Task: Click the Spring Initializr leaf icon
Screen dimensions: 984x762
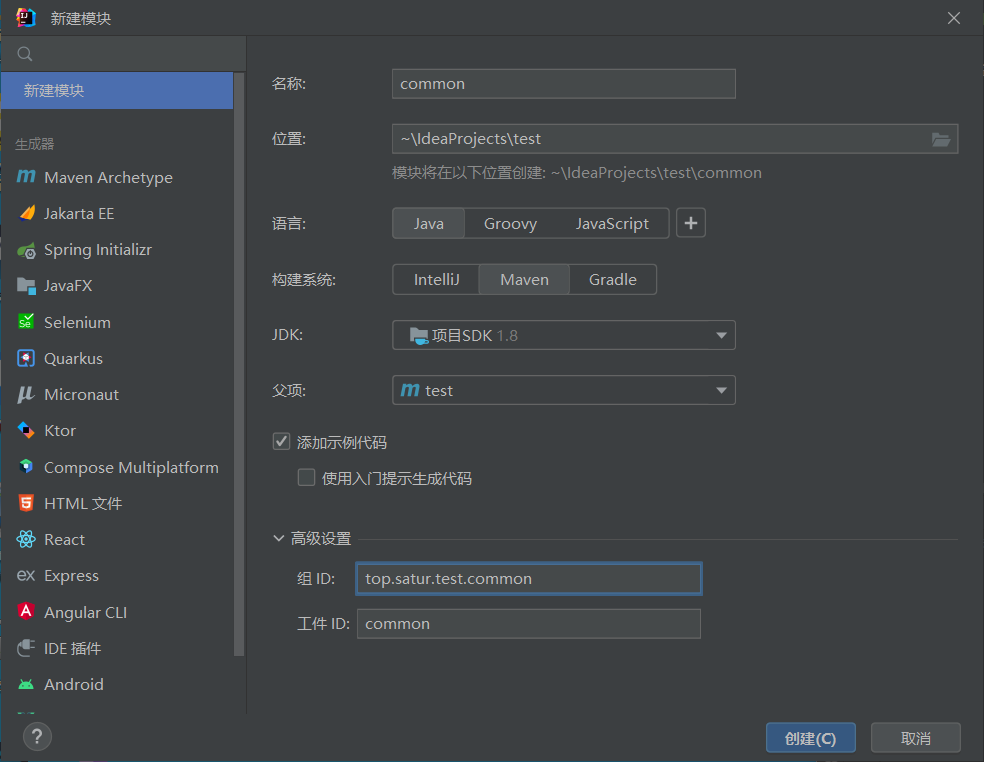Action: pos(26,250)
